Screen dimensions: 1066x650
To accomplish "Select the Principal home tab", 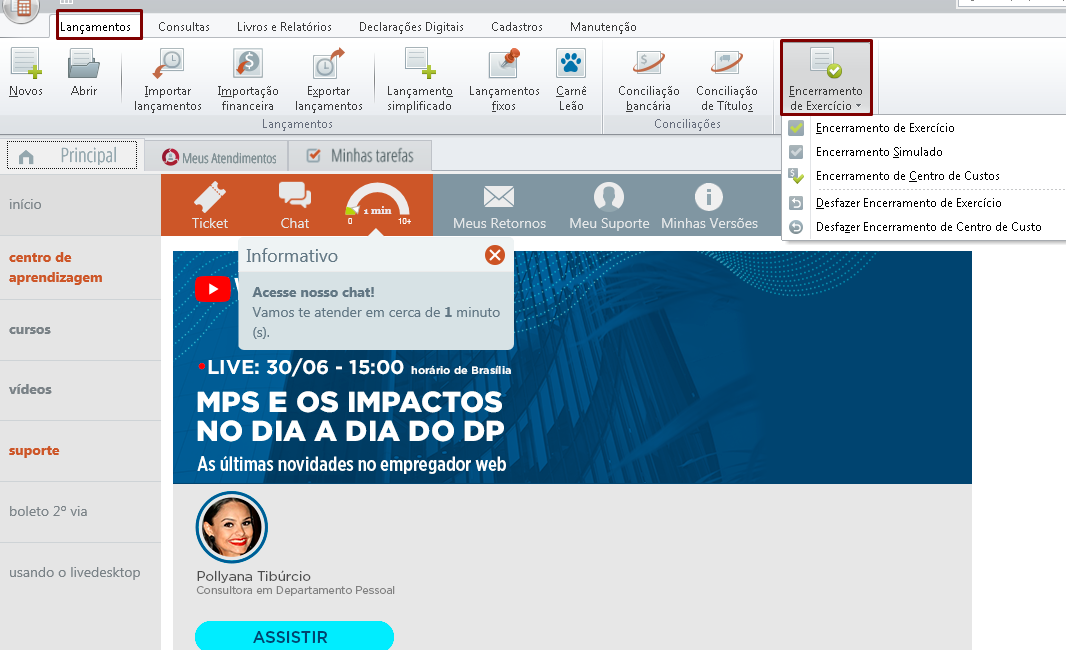I will (x=72, y=156).
